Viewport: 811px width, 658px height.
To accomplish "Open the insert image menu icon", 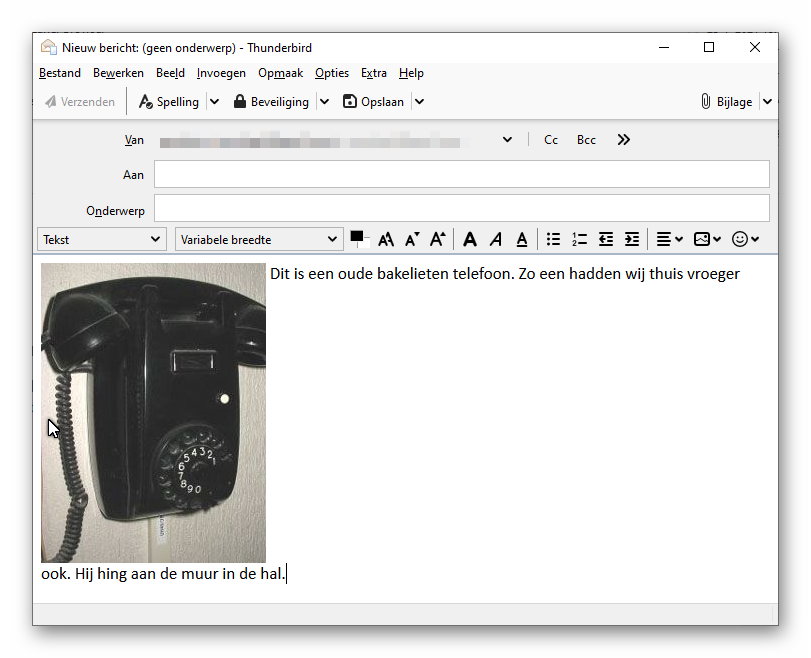I will [706, 240].
